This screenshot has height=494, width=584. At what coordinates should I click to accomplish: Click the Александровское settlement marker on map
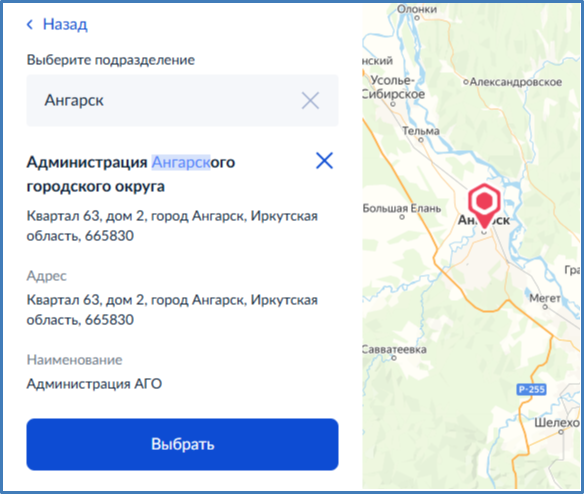click(466, 82)
